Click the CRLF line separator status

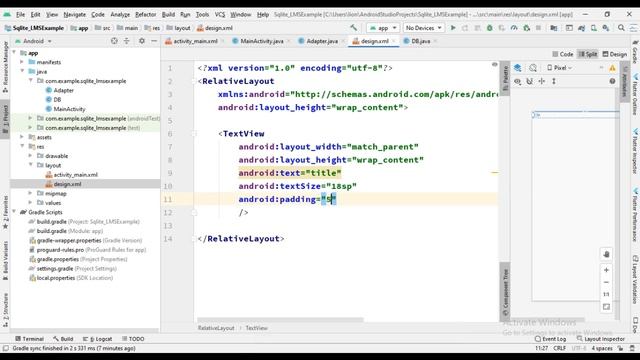point(560,348)
